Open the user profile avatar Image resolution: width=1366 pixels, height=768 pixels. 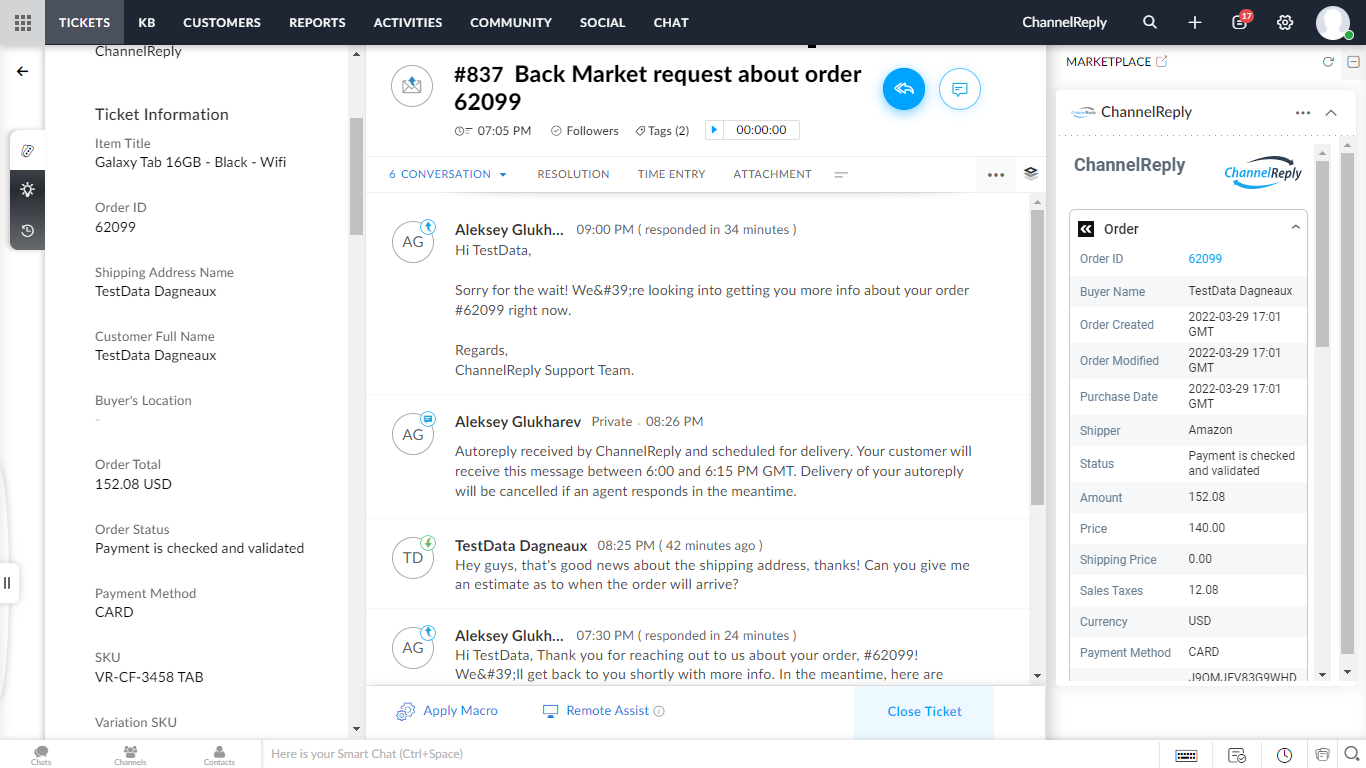pos(1333,22)
